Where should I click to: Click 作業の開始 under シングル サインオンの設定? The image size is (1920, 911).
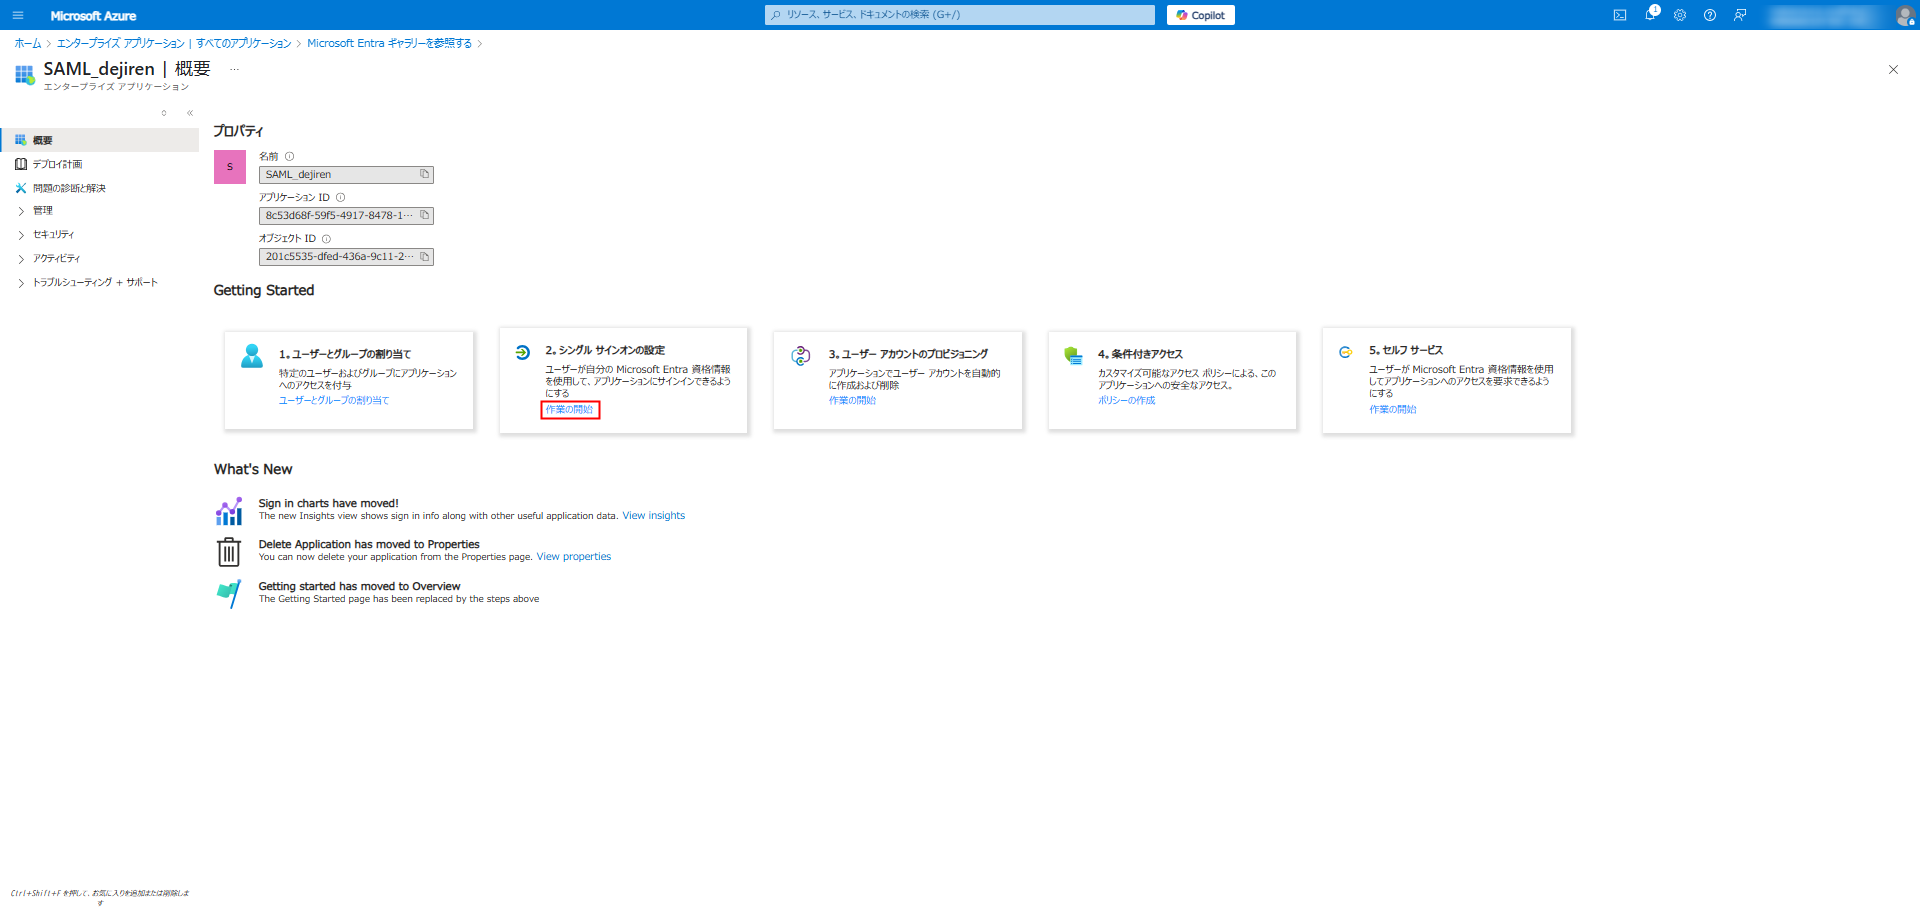coord(569,409)
